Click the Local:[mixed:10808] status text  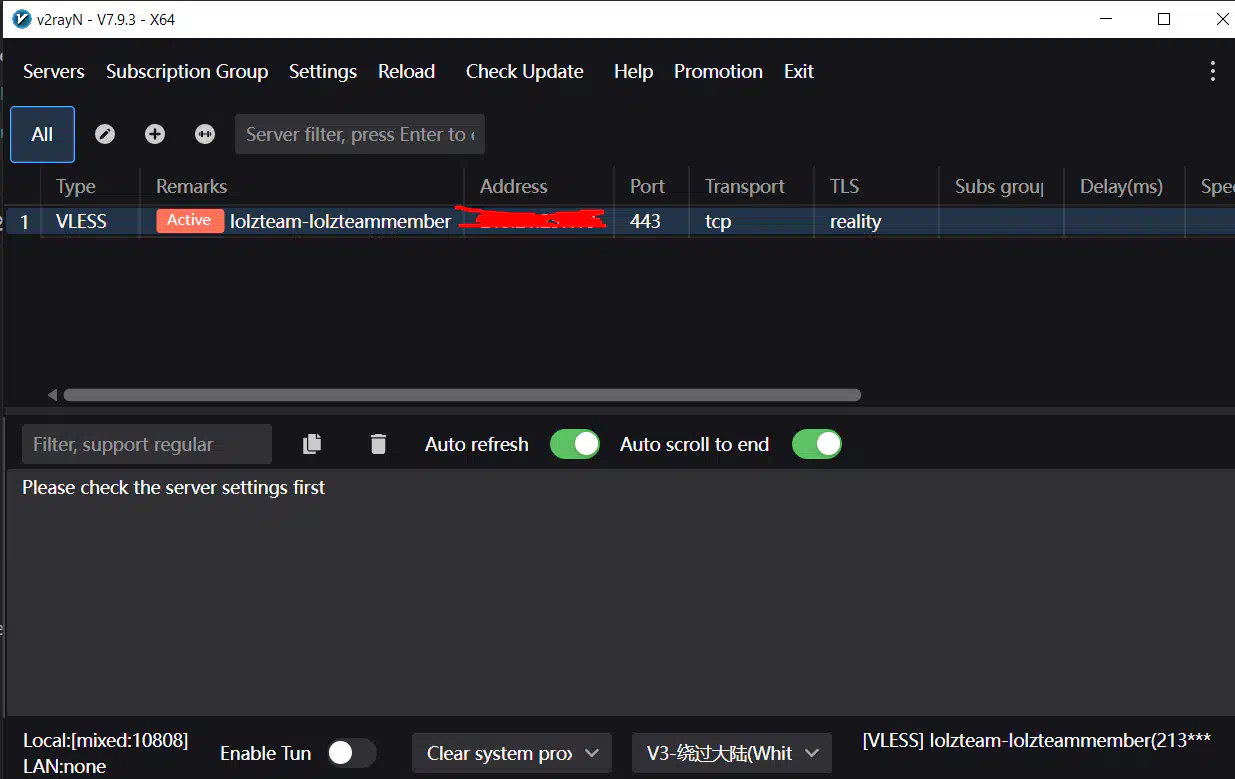[x=105, y=740]
